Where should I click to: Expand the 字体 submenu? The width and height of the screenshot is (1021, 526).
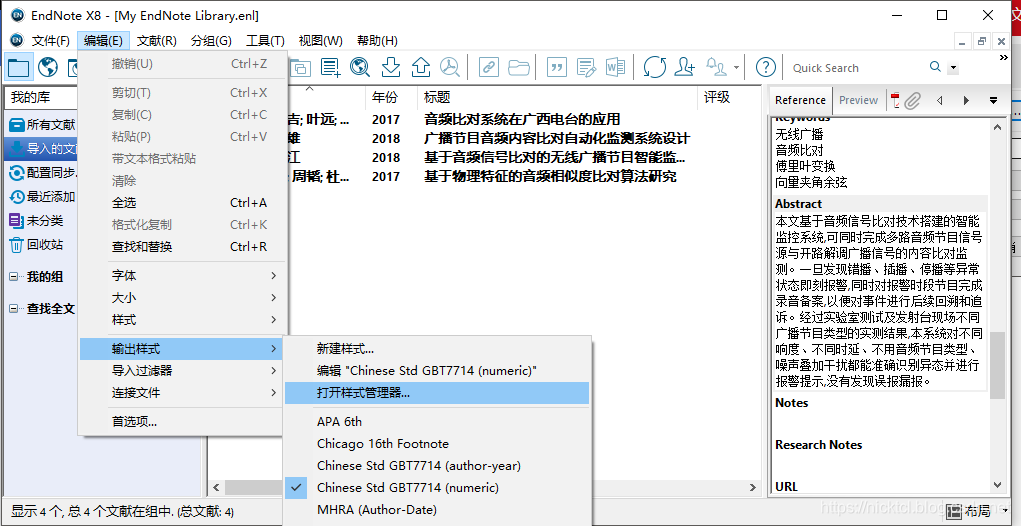[182, 276]
